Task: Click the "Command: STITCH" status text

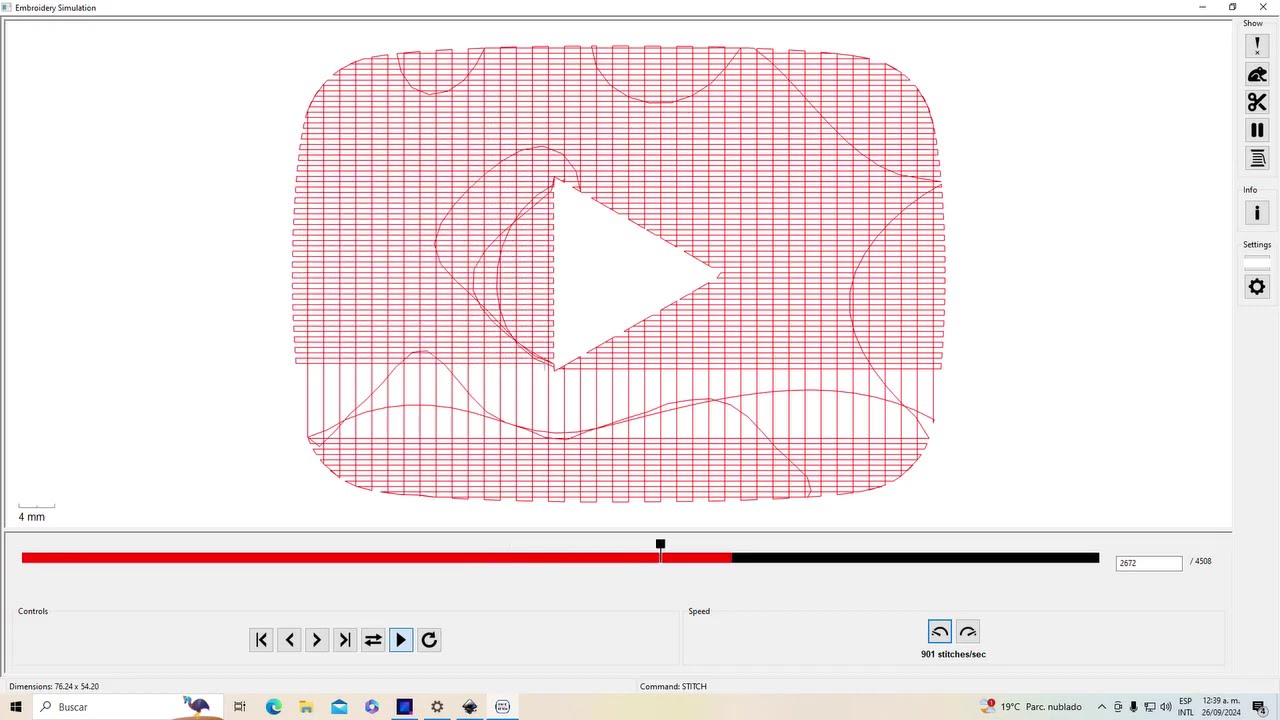Action: pyautogui.click(x=673, y=687)
